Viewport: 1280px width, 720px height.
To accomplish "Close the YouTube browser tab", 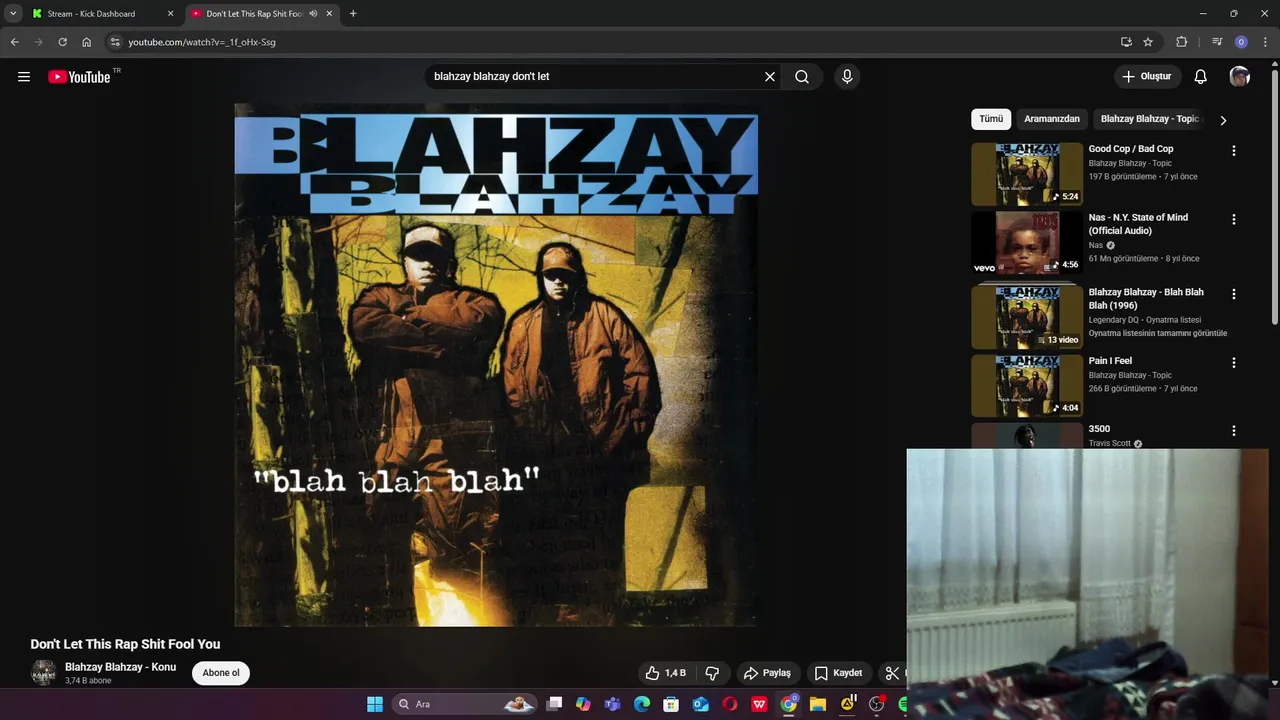I will (x=330, y=14).
